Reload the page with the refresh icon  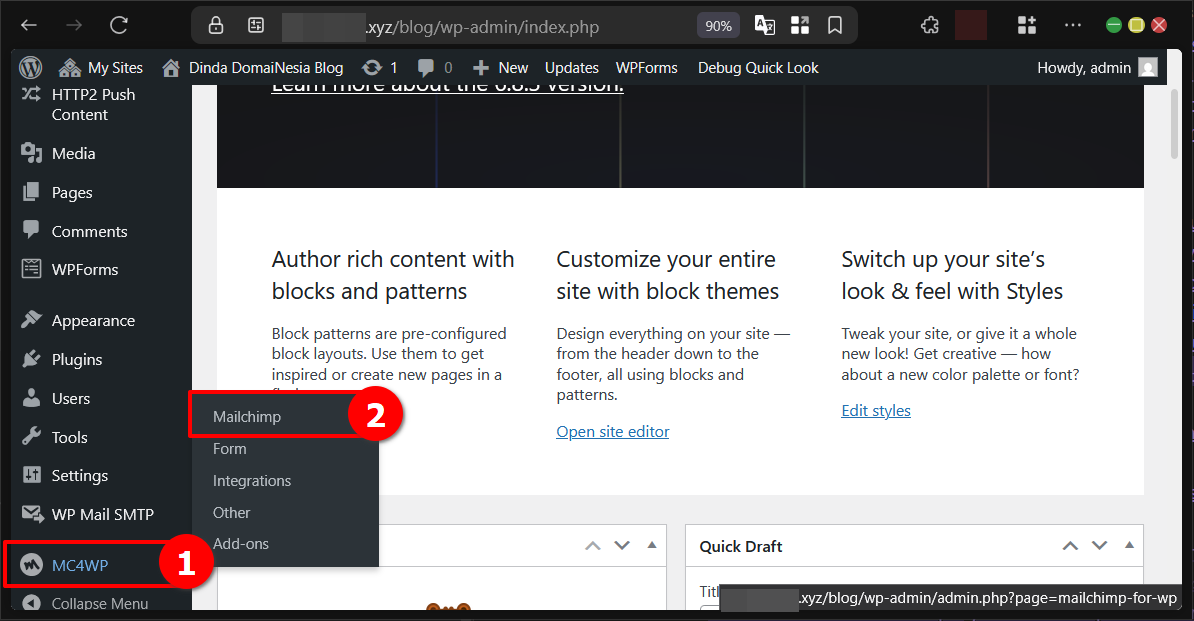click(x=118, y=25)
